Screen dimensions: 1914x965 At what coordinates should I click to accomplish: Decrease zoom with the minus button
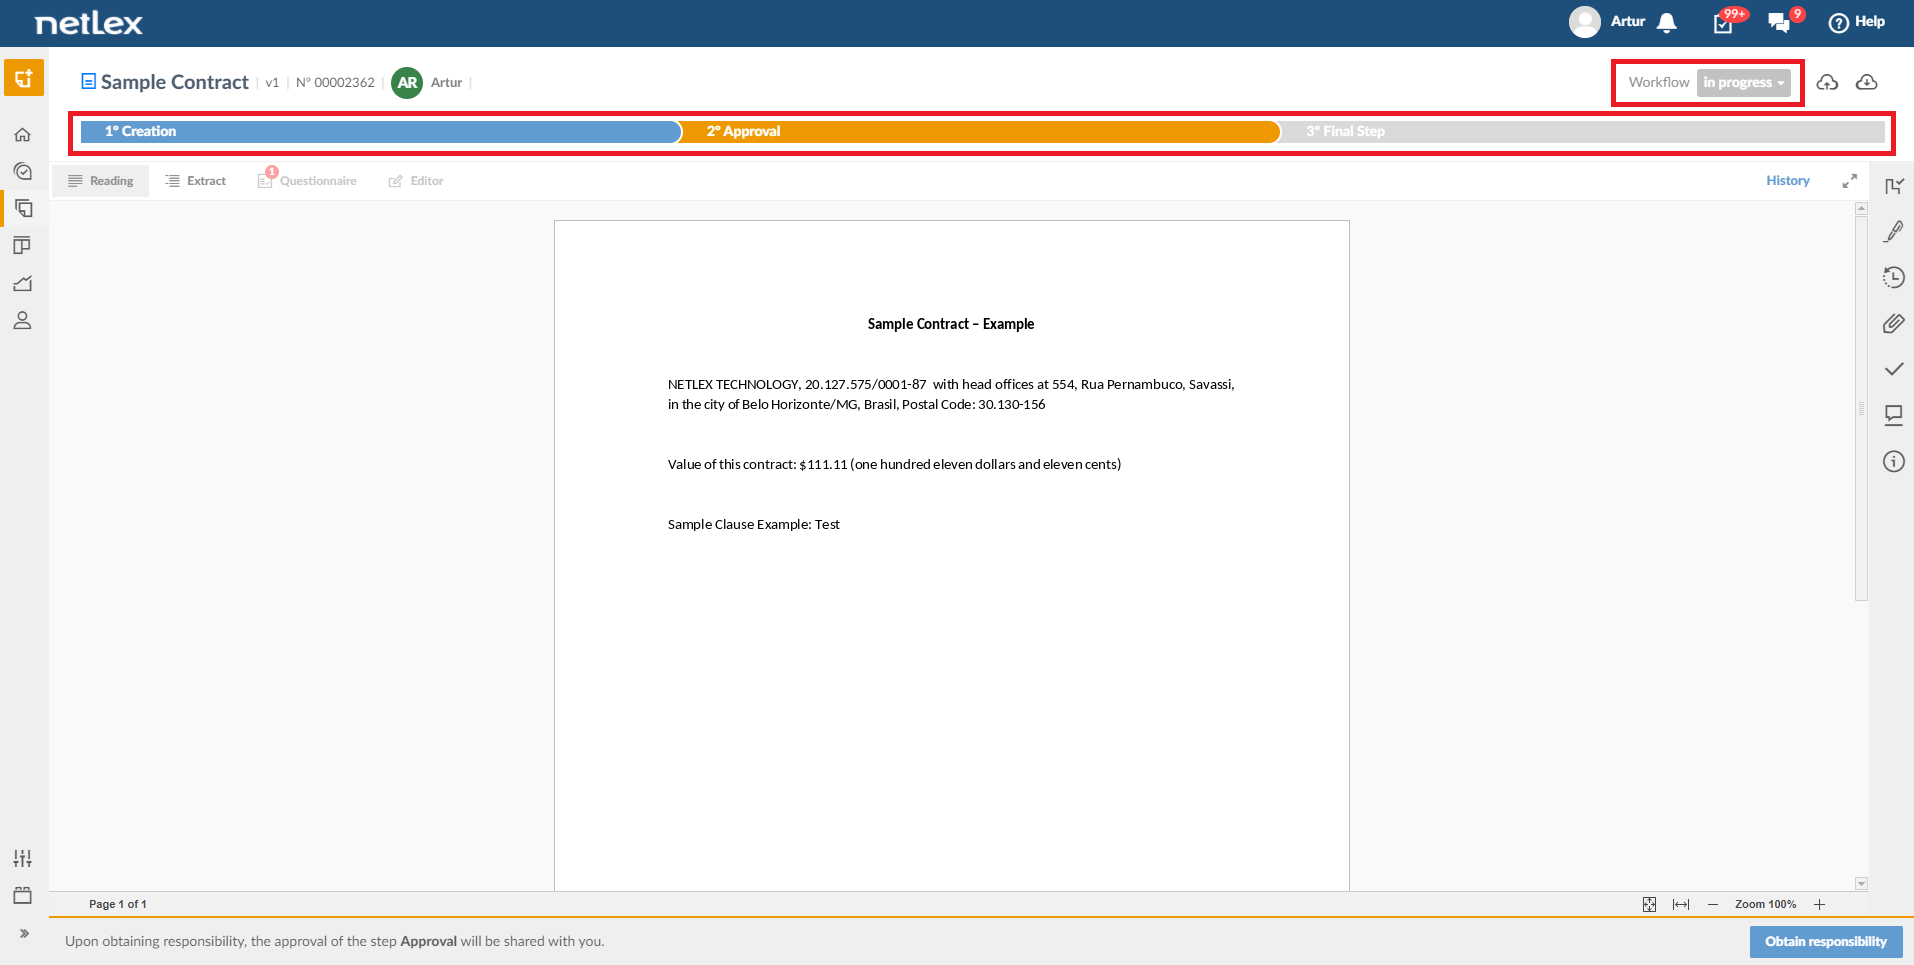pyautogui.click(x=1713, y=905)
